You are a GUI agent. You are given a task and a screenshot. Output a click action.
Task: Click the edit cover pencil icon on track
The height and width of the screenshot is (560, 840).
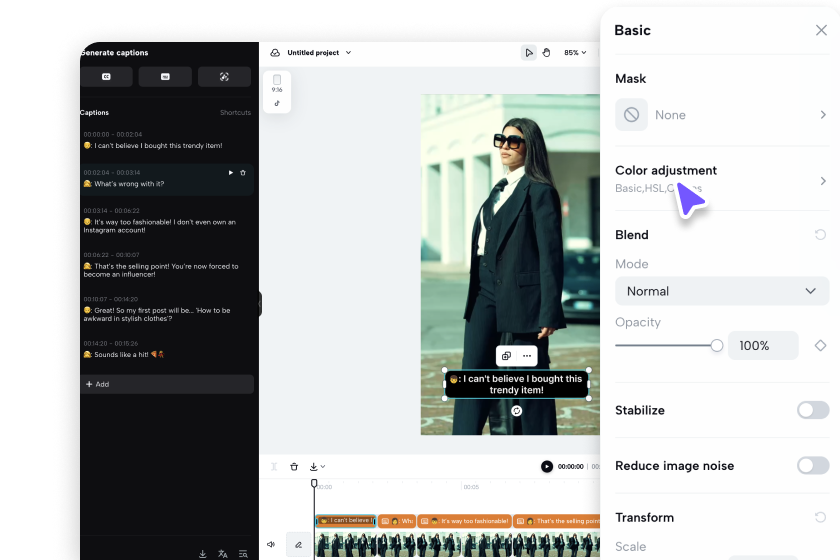(298, 544)
